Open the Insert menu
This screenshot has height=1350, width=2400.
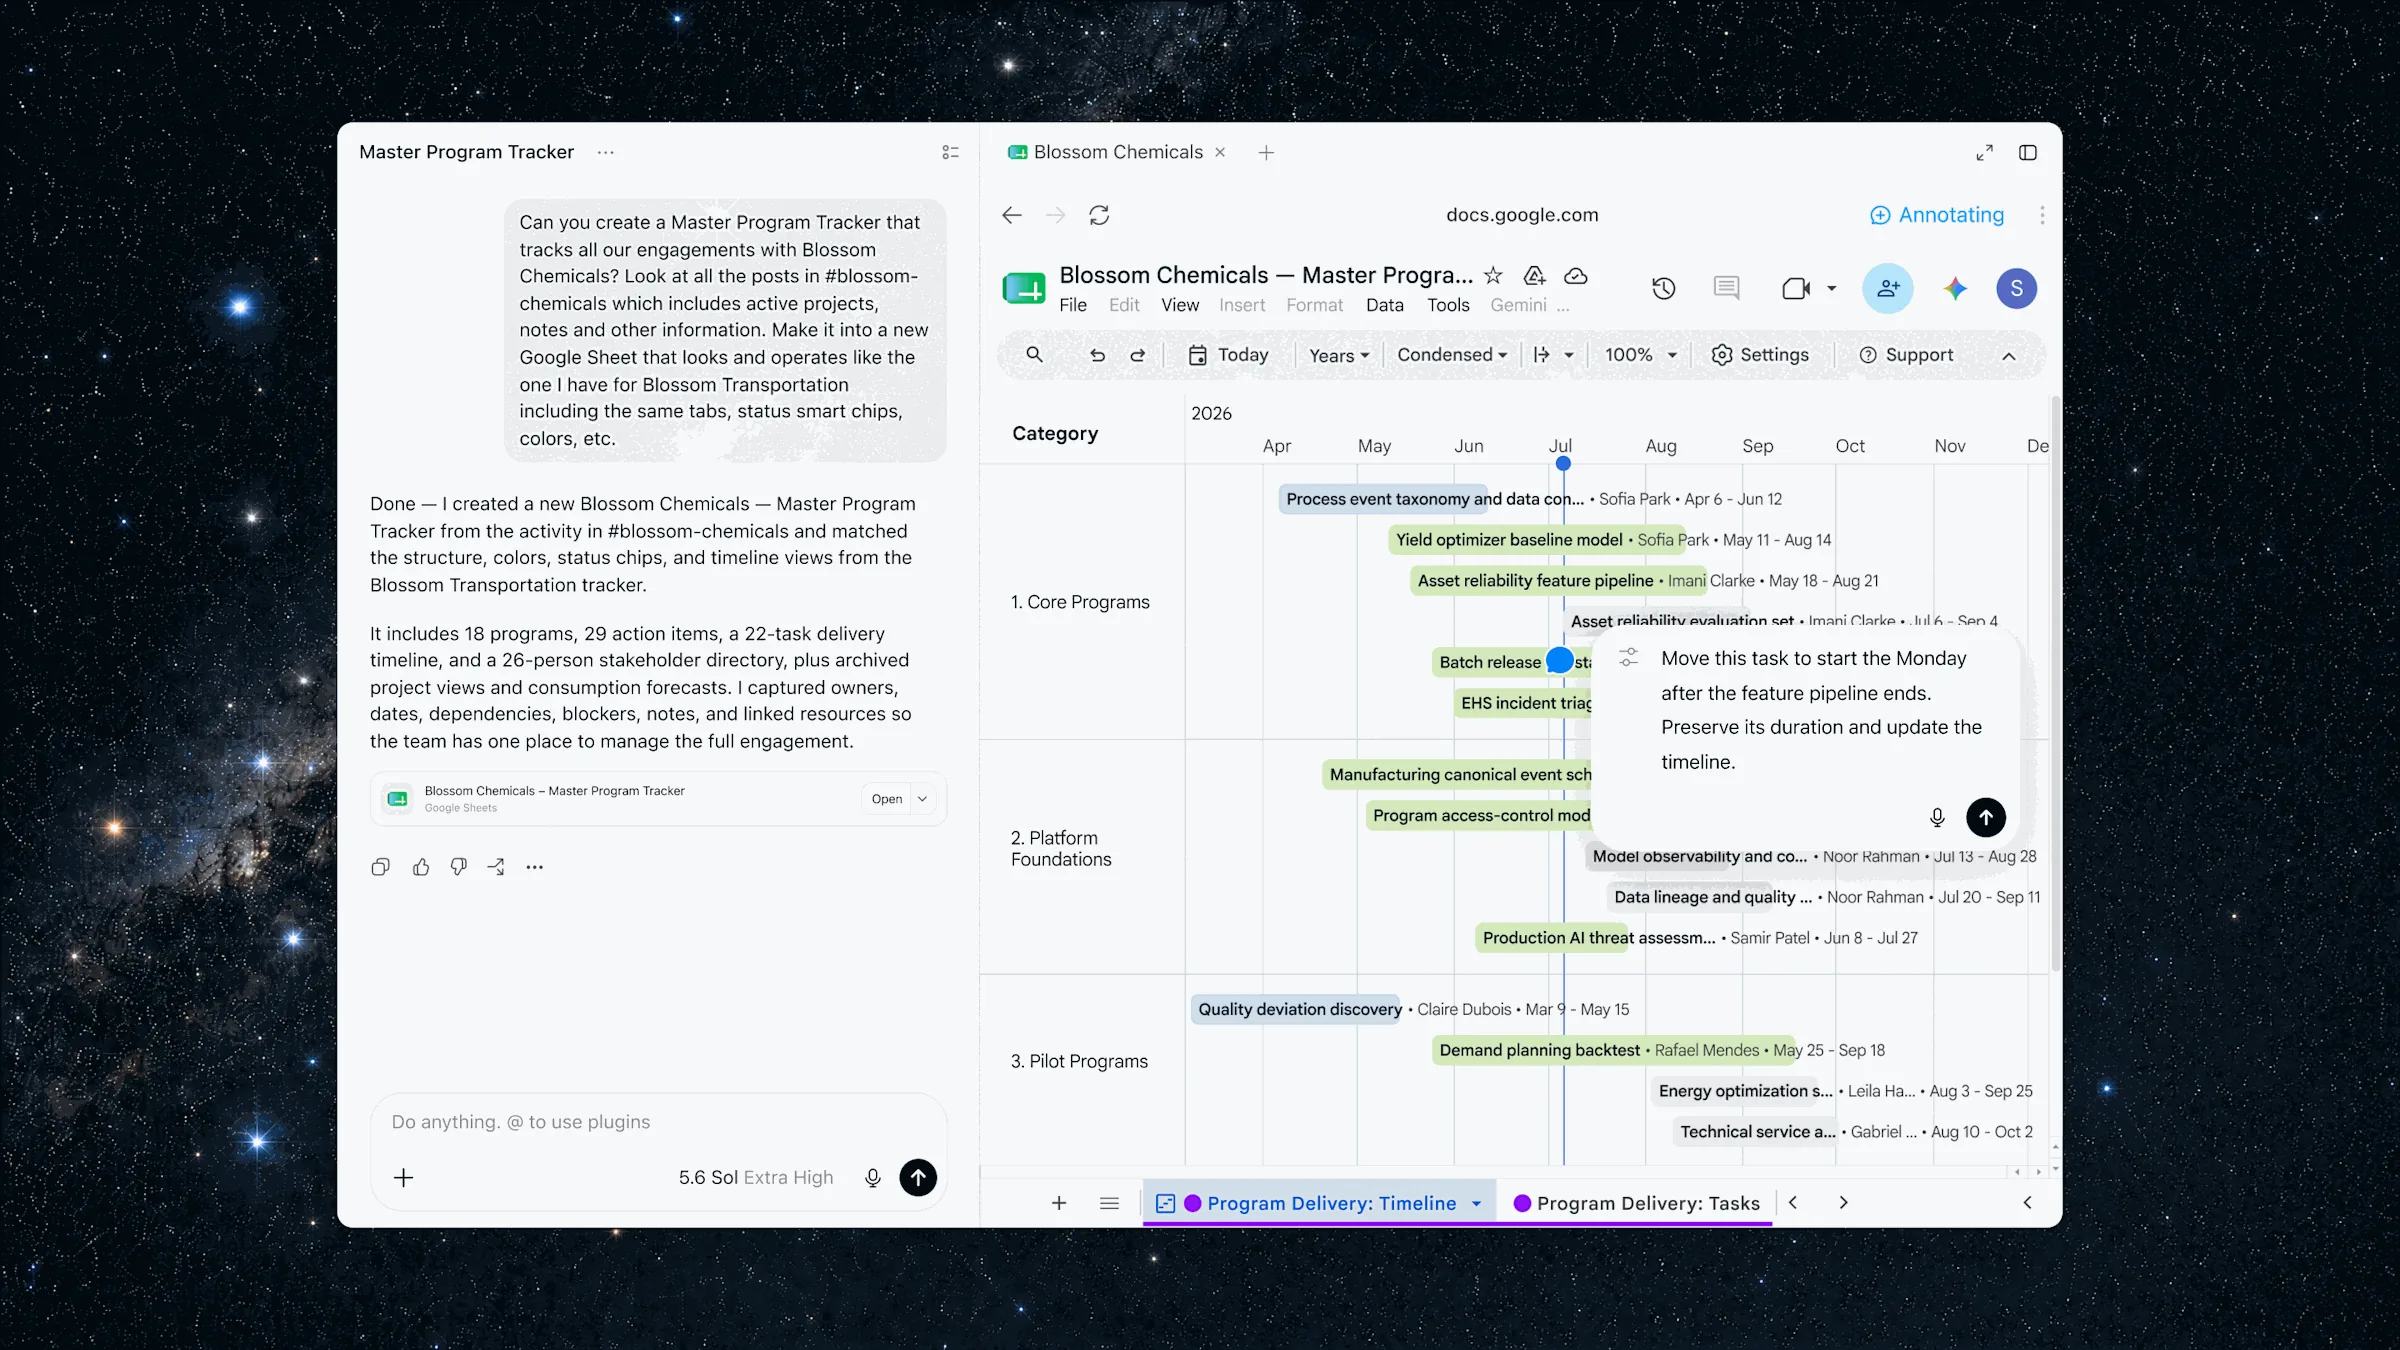tap(1242, 305)
